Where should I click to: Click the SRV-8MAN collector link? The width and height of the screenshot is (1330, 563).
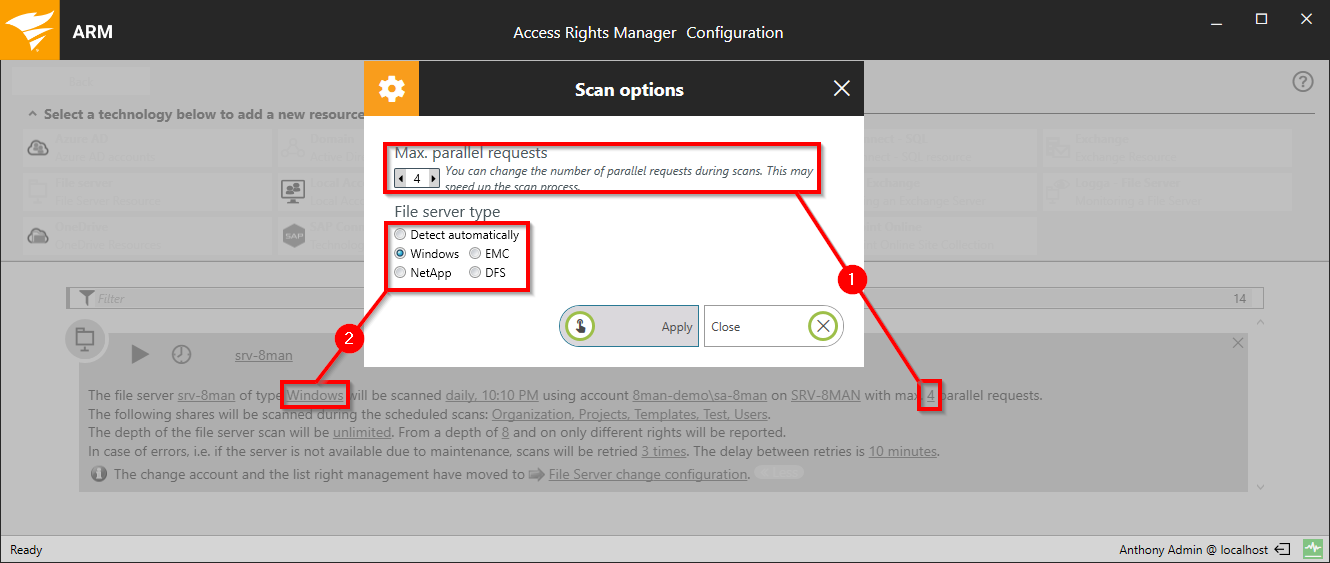pos(825,395)
